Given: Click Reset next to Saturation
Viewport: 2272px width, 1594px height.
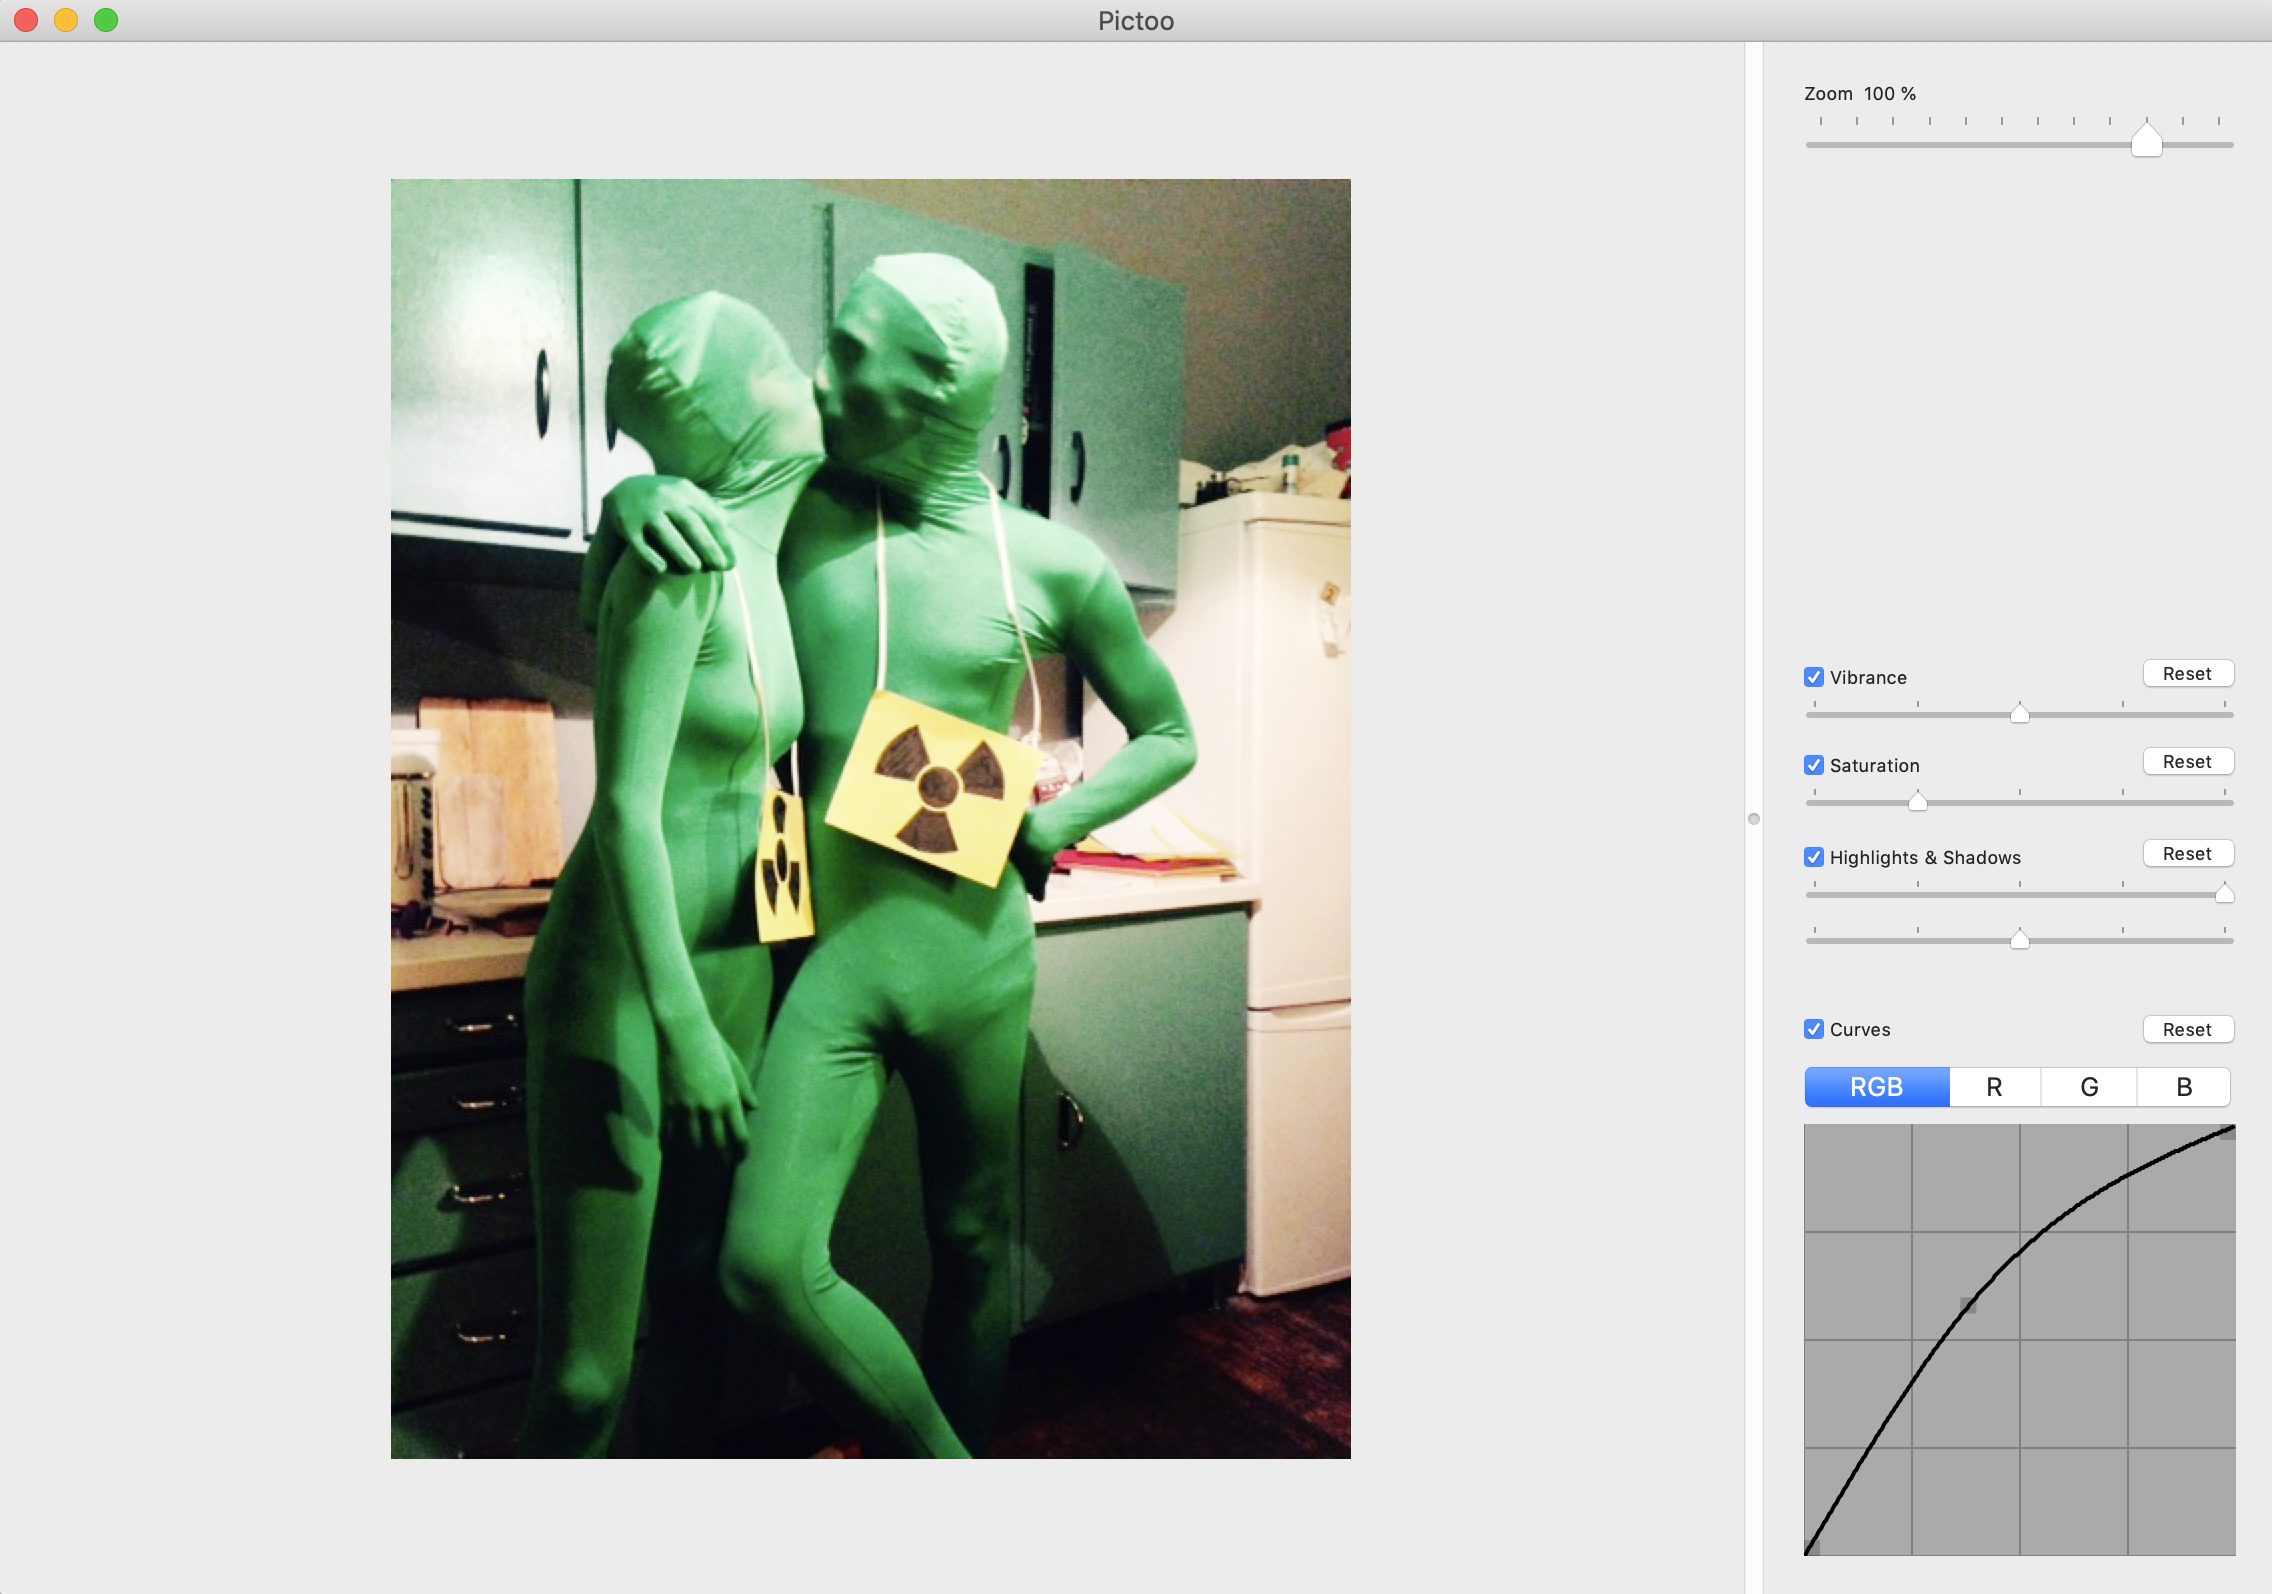Looking at the screenshot, I should point(2187,762).
